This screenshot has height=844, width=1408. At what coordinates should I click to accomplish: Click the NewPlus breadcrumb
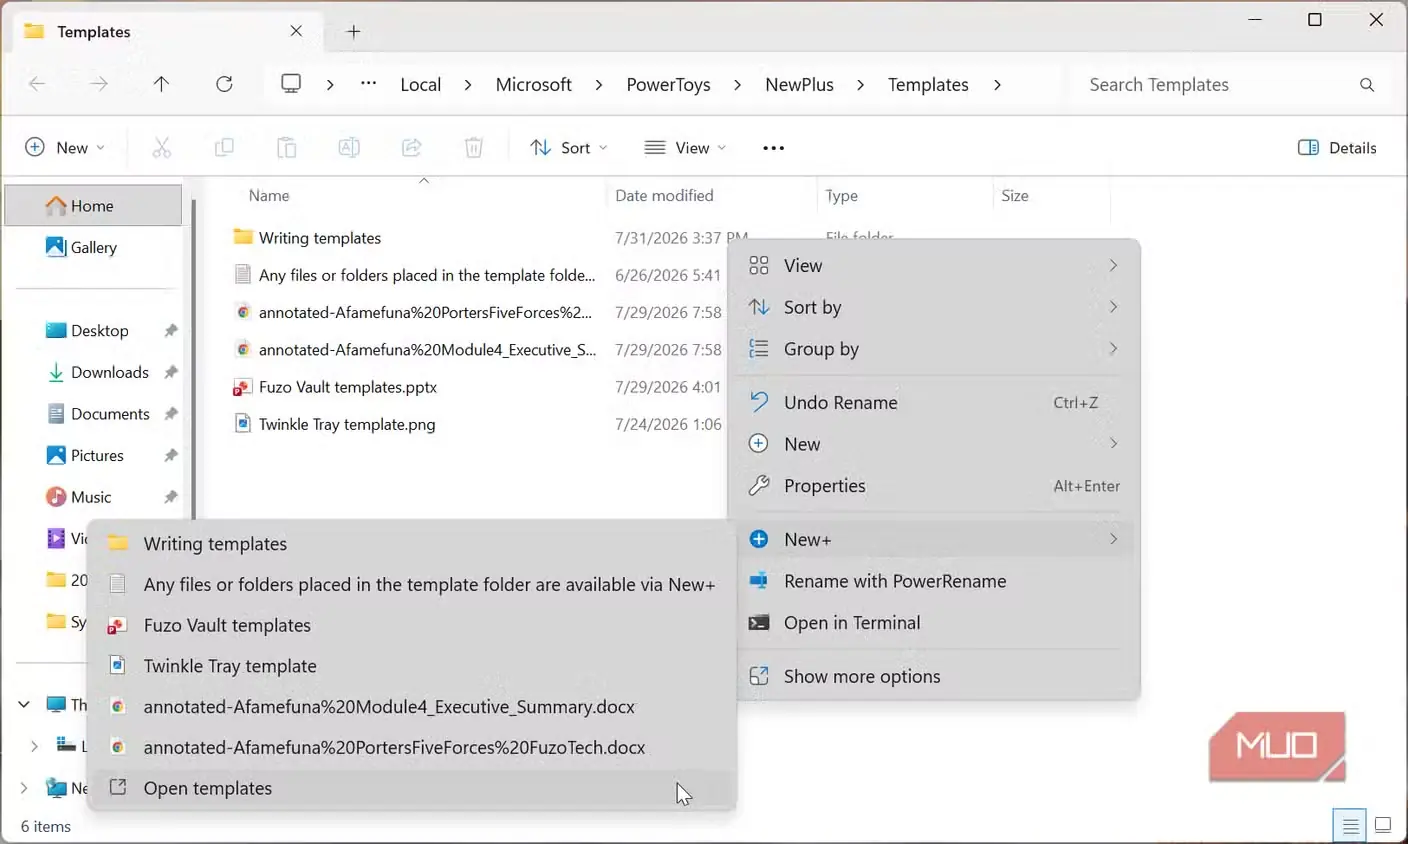coord(800,85)
